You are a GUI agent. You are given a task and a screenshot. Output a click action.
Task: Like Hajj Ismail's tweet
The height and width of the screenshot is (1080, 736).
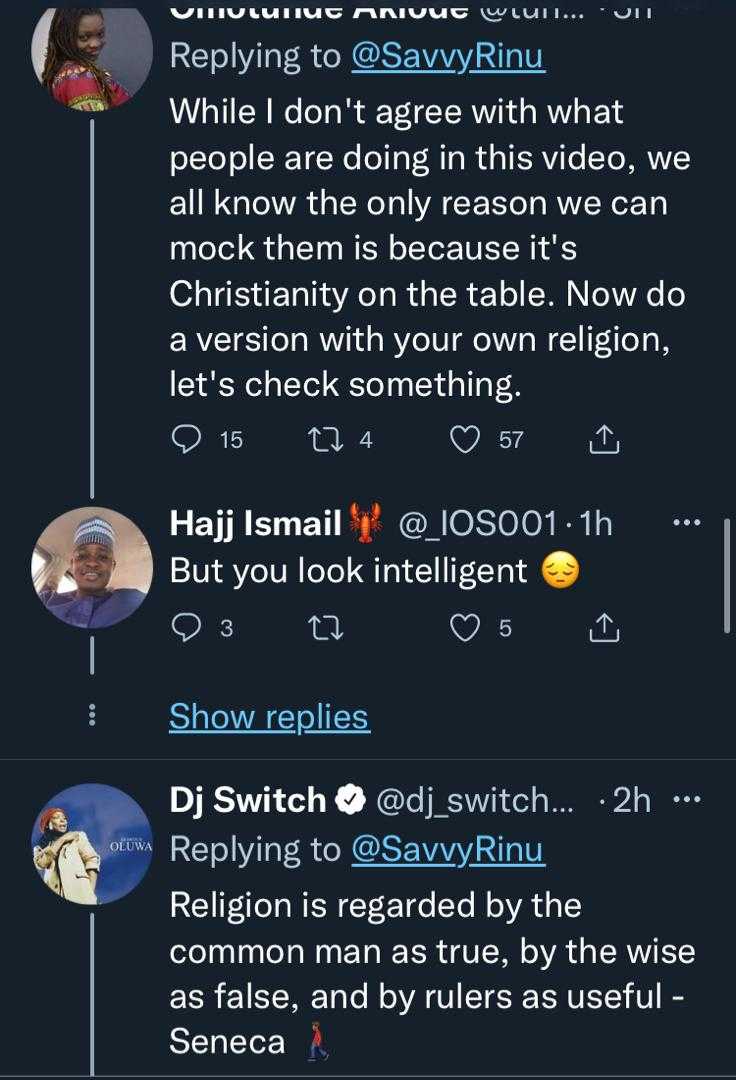click(x=464, y=627)
